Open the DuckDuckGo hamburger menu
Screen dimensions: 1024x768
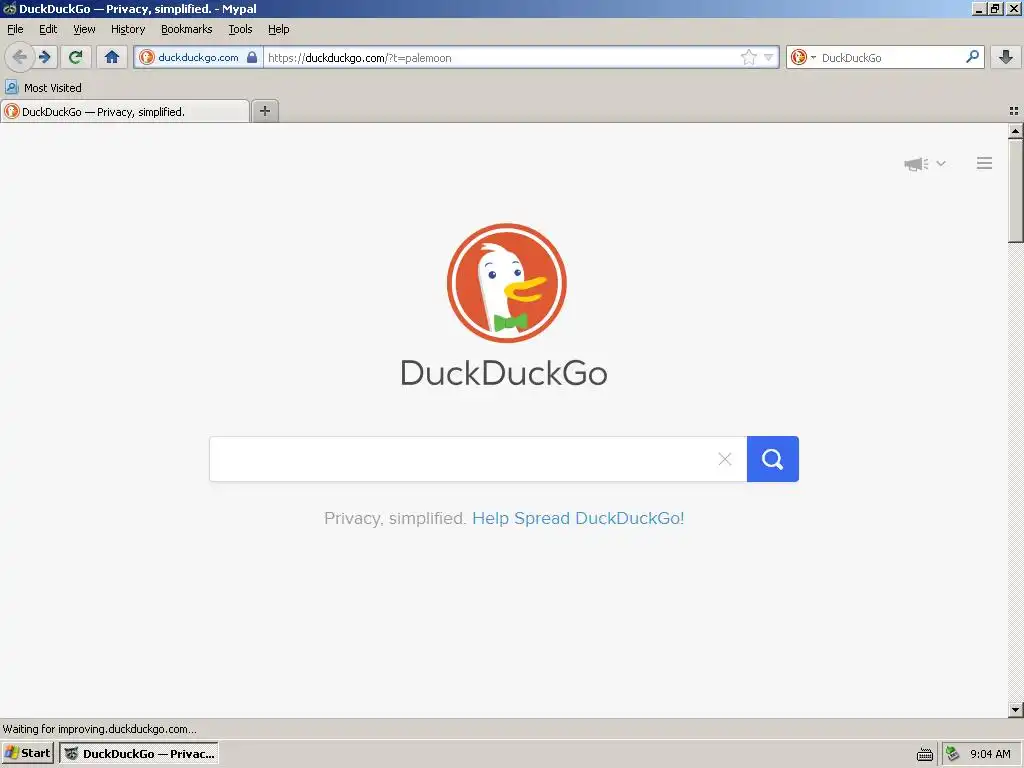tap(984, 163)
